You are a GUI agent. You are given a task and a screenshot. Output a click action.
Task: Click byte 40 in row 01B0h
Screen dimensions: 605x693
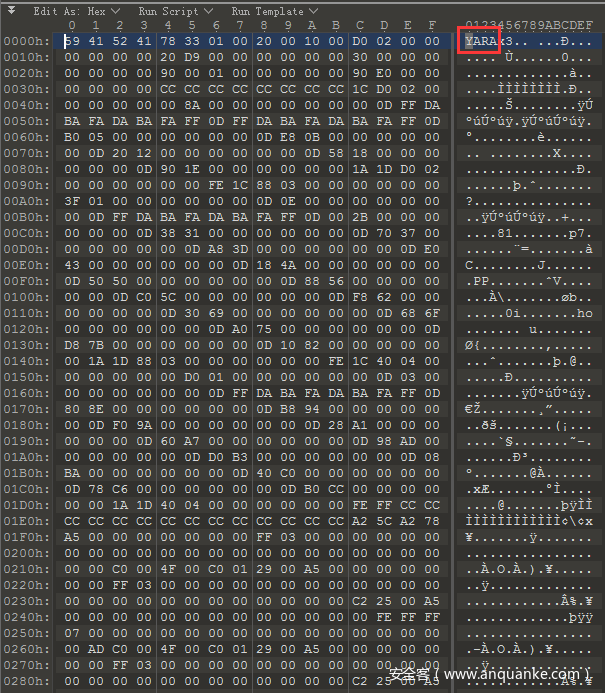click(264, 473)
